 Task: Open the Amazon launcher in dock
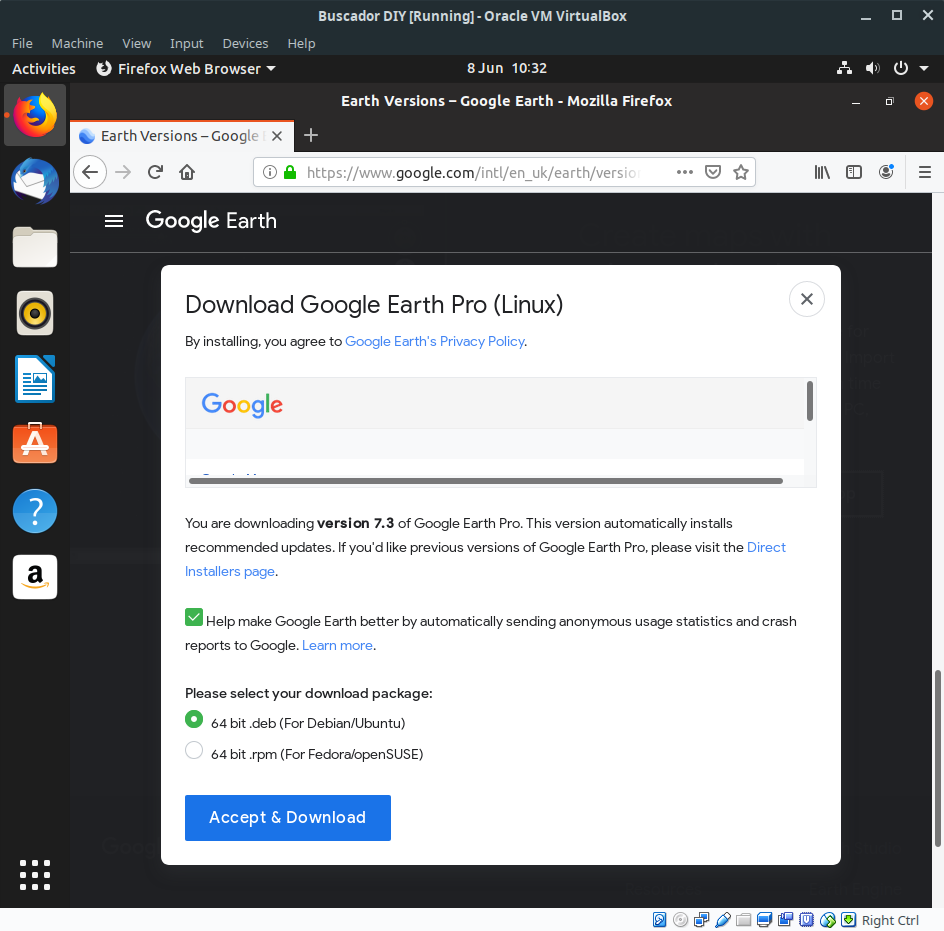pos(35,577)
